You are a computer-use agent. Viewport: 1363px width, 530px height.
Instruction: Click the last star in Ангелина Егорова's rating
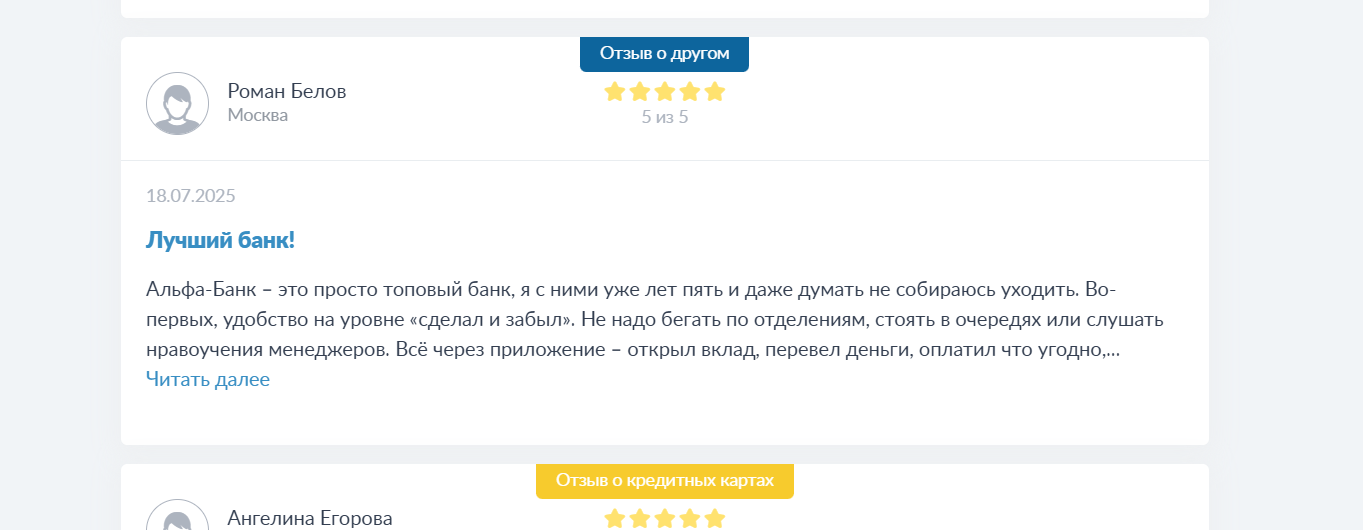tap(714, 519)
